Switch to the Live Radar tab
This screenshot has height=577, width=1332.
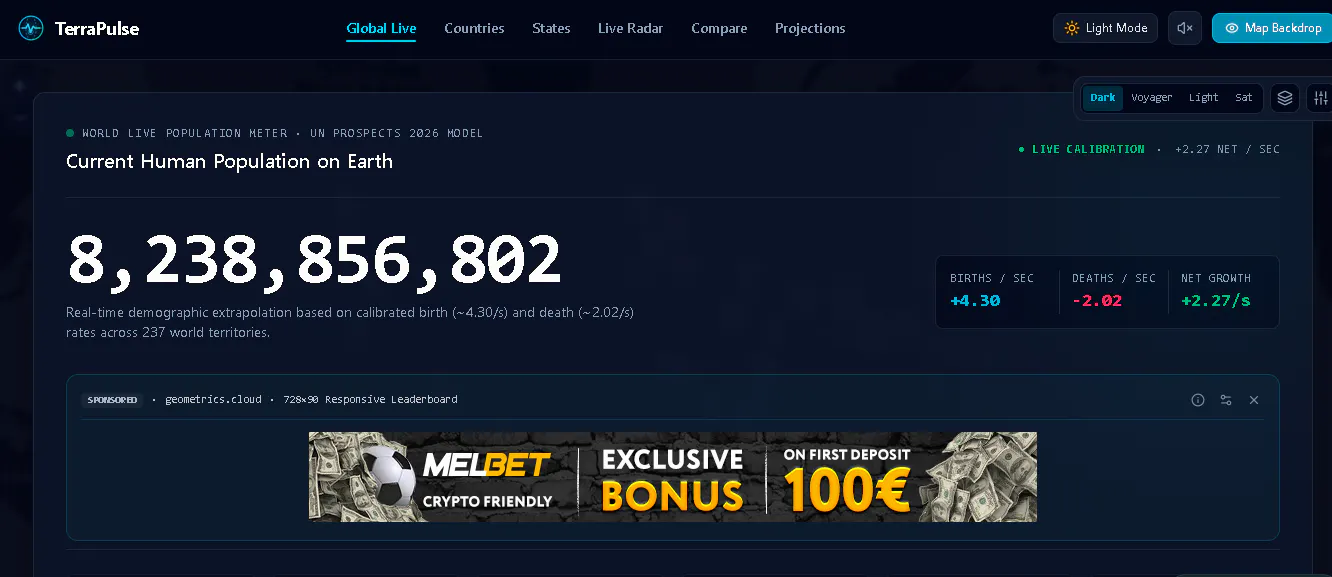point(630,28)
